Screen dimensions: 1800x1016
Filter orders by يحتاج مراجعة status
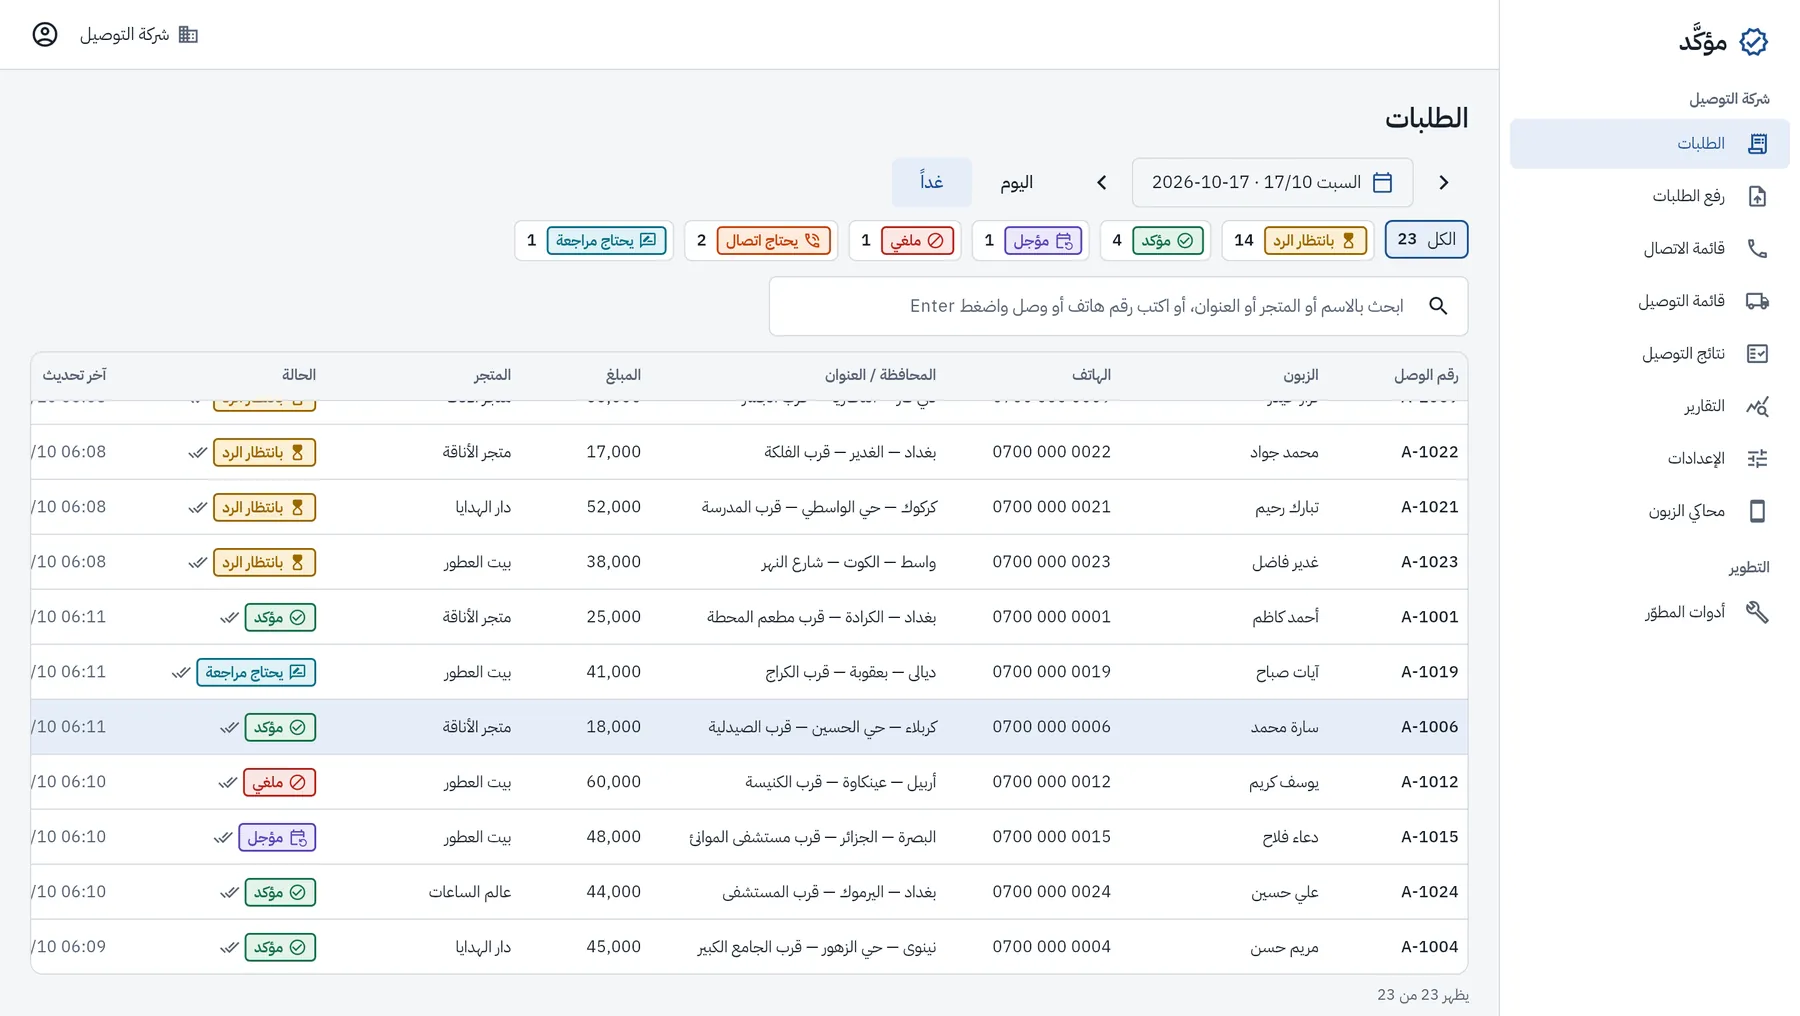pos(594,240)
